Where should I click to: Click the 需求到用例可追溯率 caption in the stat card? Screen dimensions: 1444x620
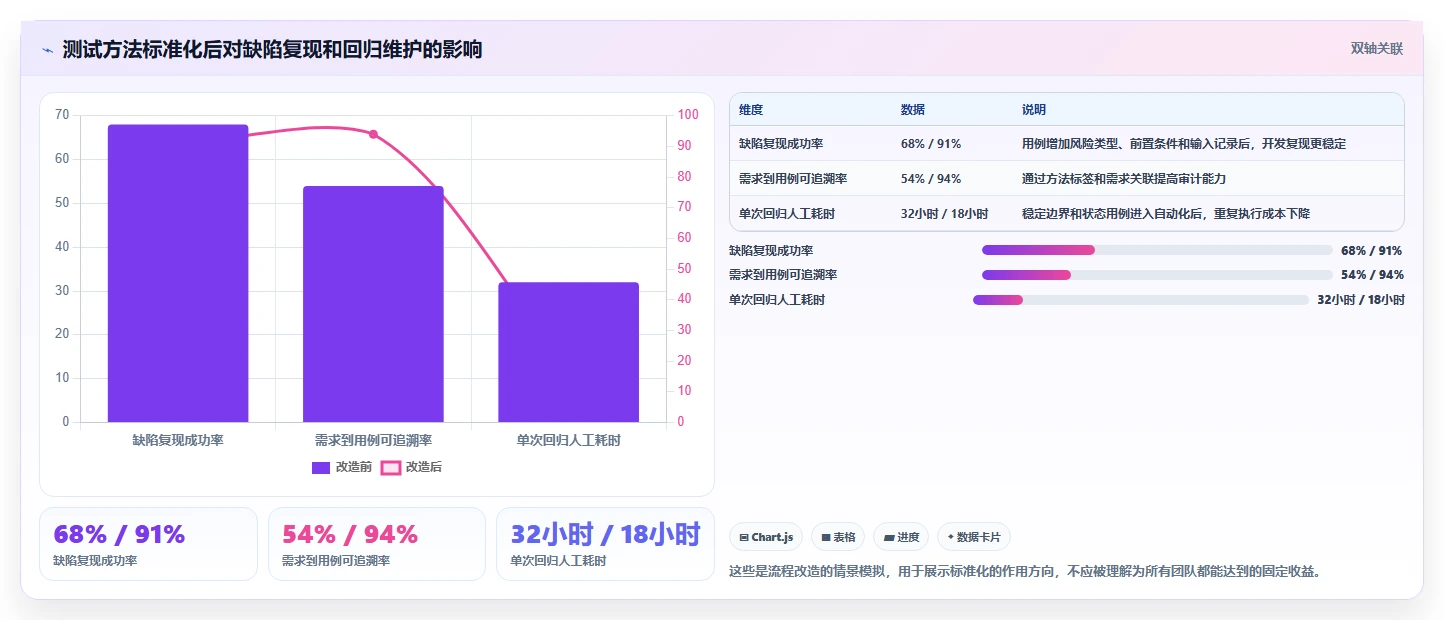pyautogui.click(x=336, y=561)
